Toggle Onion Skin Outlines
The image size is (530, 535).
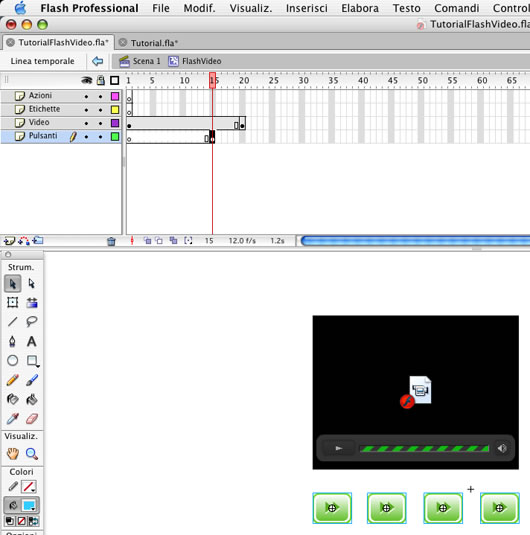(159, 241)
